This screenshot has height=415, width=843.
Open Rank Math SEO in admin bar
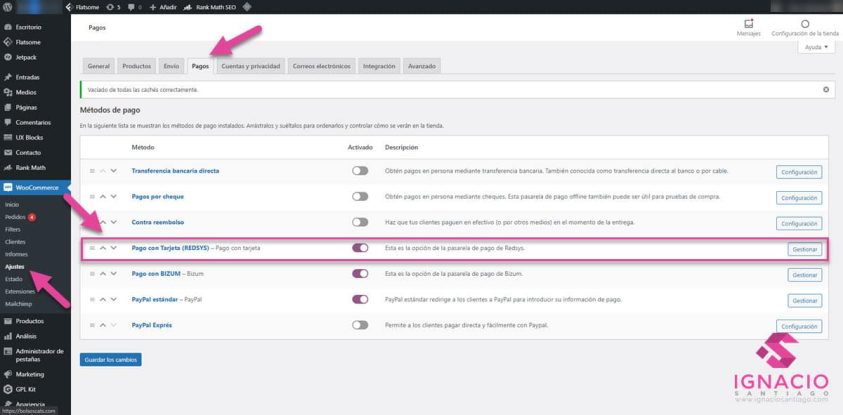[x=210, y=8]
